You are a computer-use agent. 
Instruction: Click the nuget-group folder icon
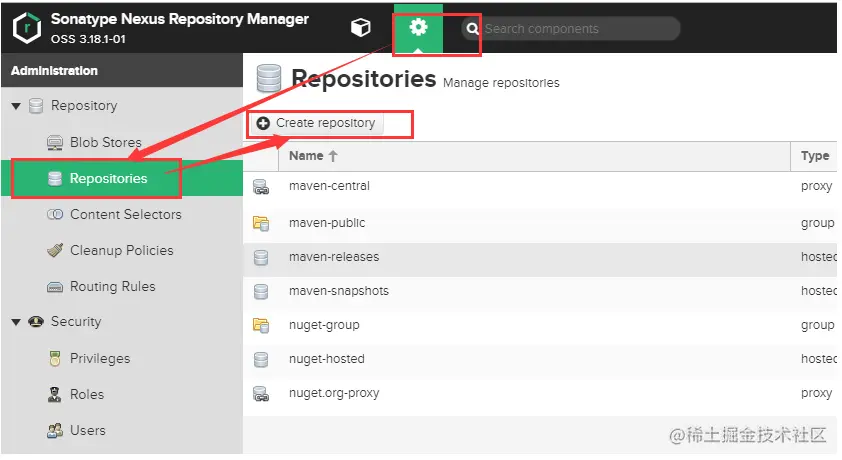tap(261, 325)
